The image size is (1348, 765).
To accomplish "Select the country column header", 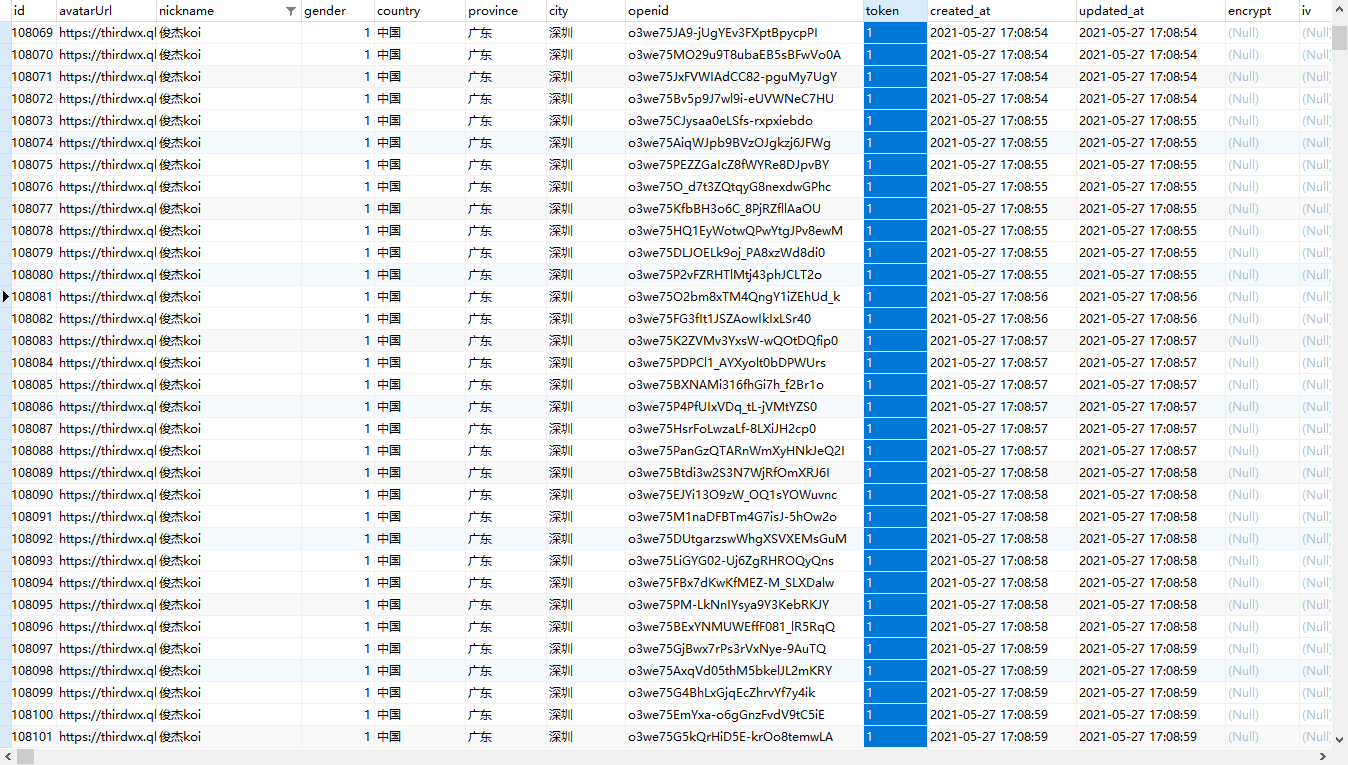I will click(419, 11).
